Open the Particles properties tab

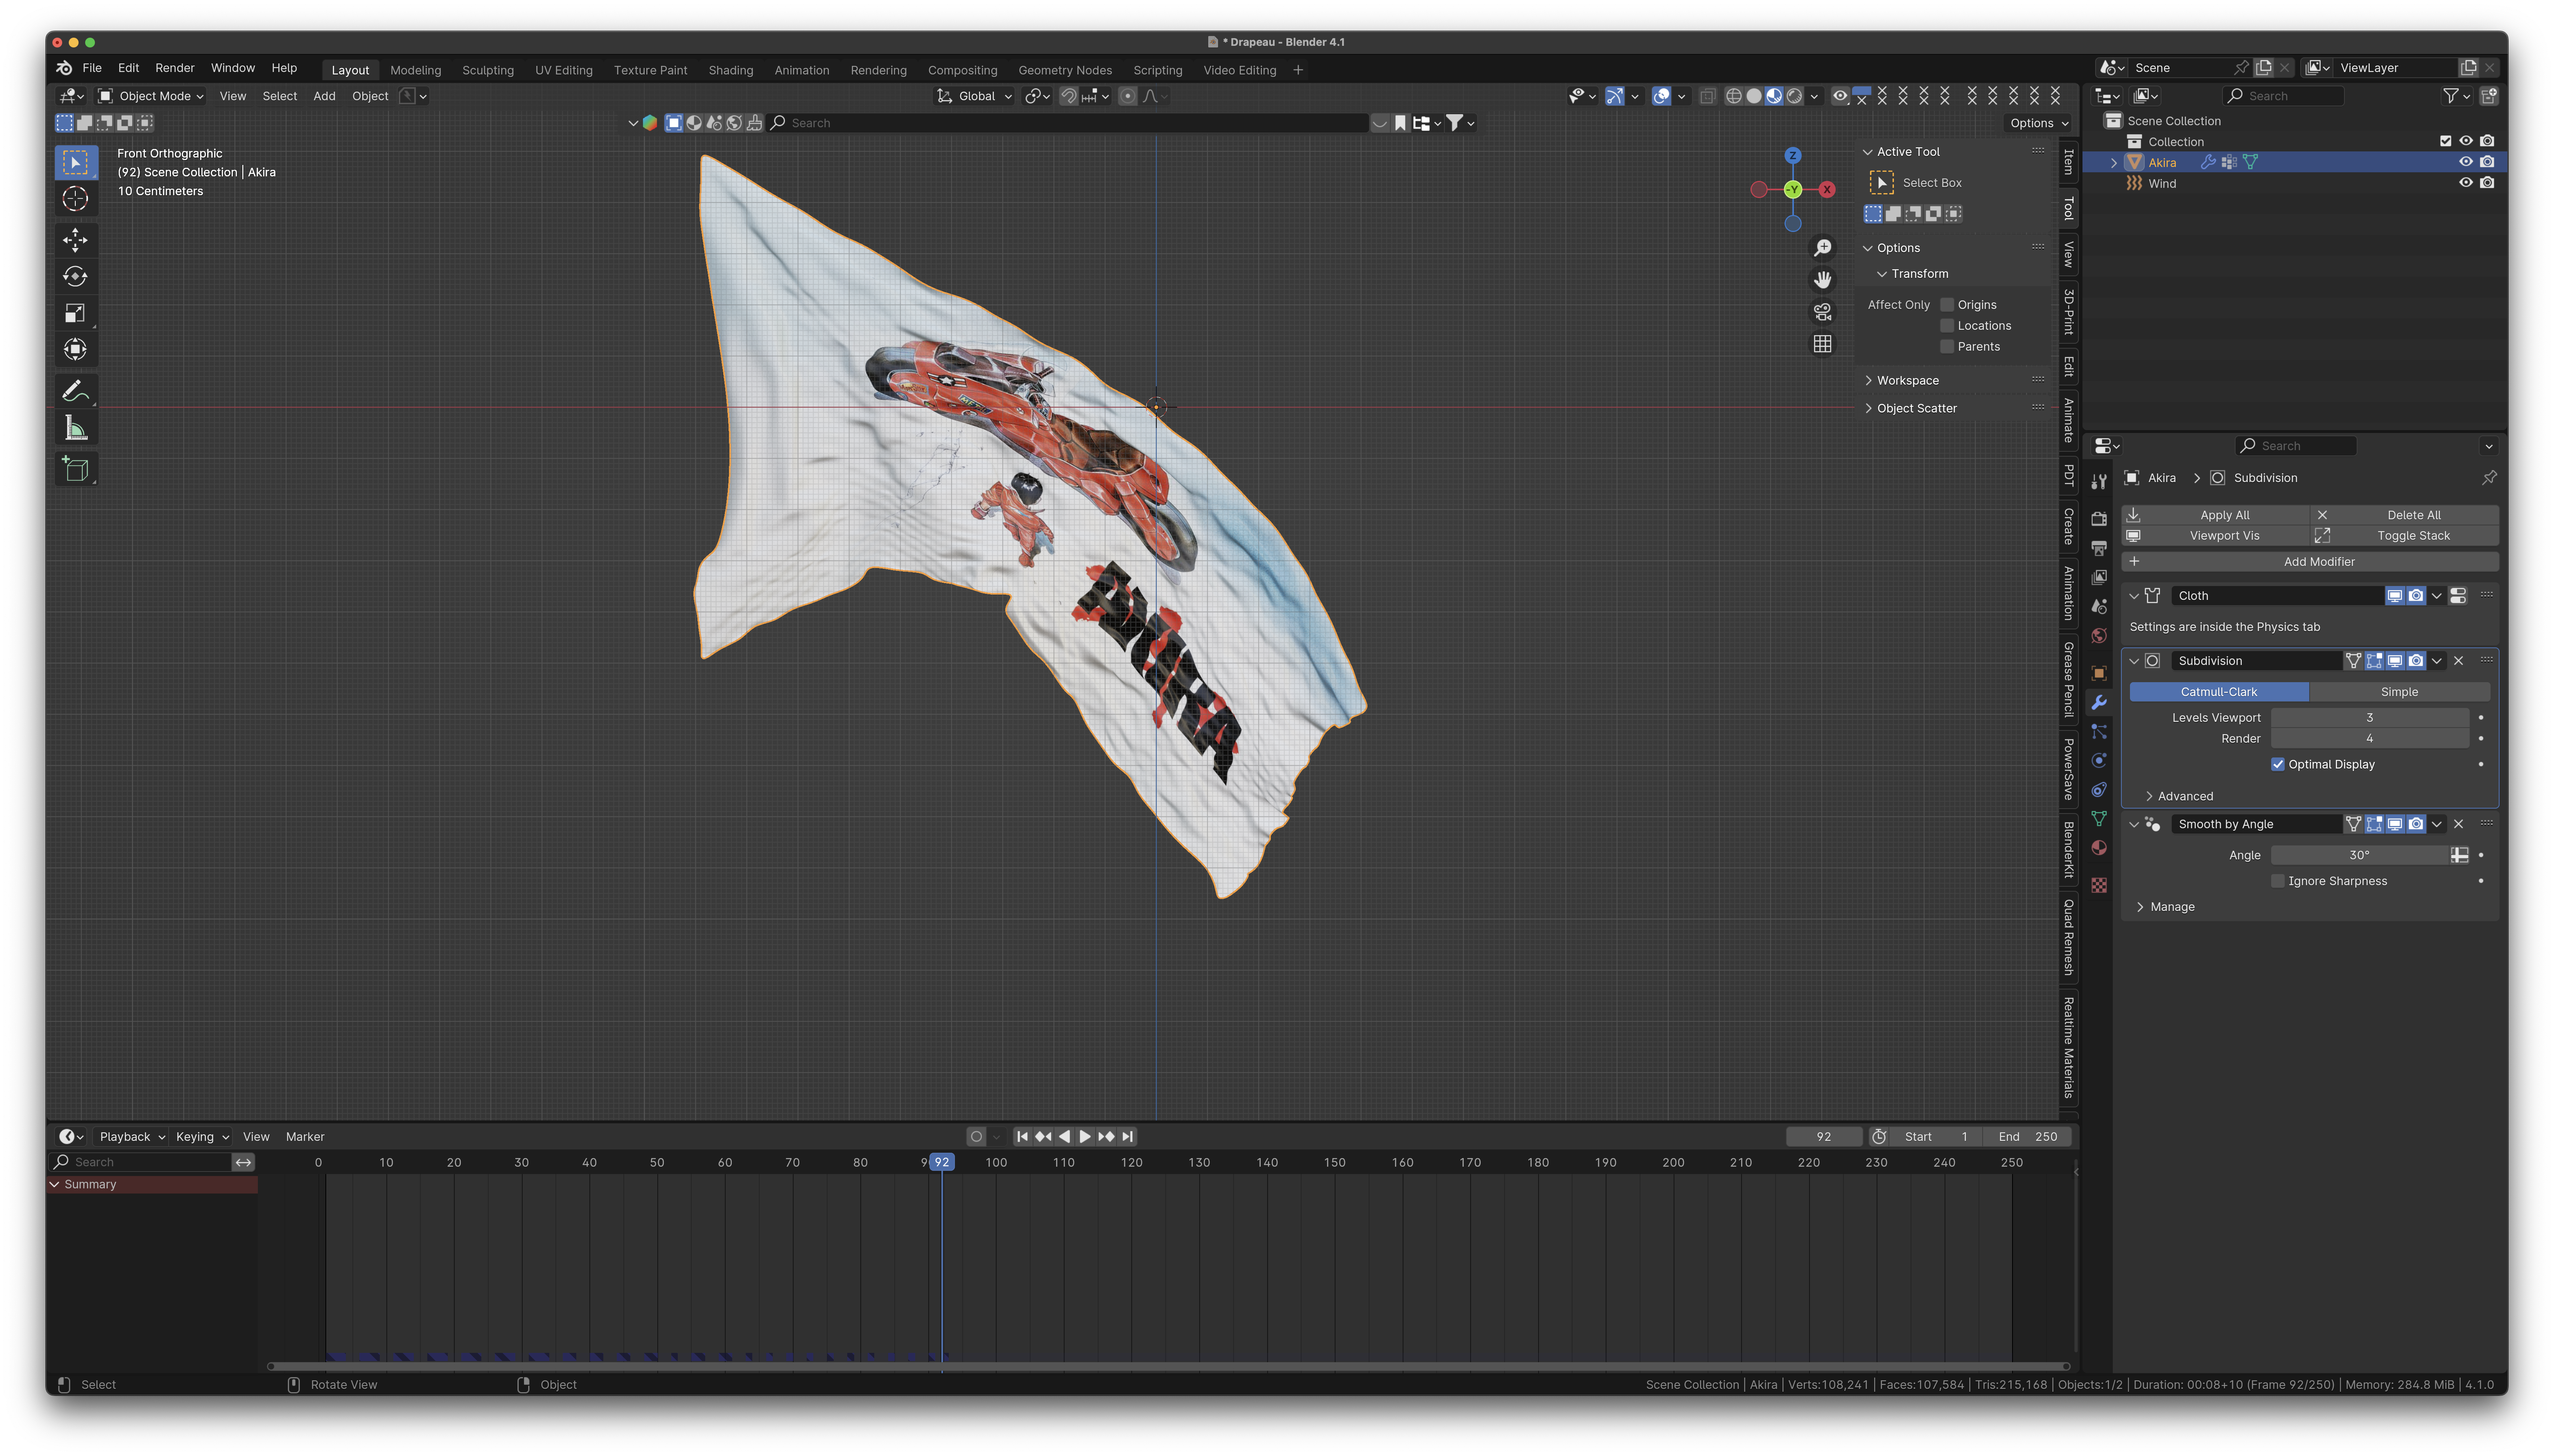[2099, 731]
